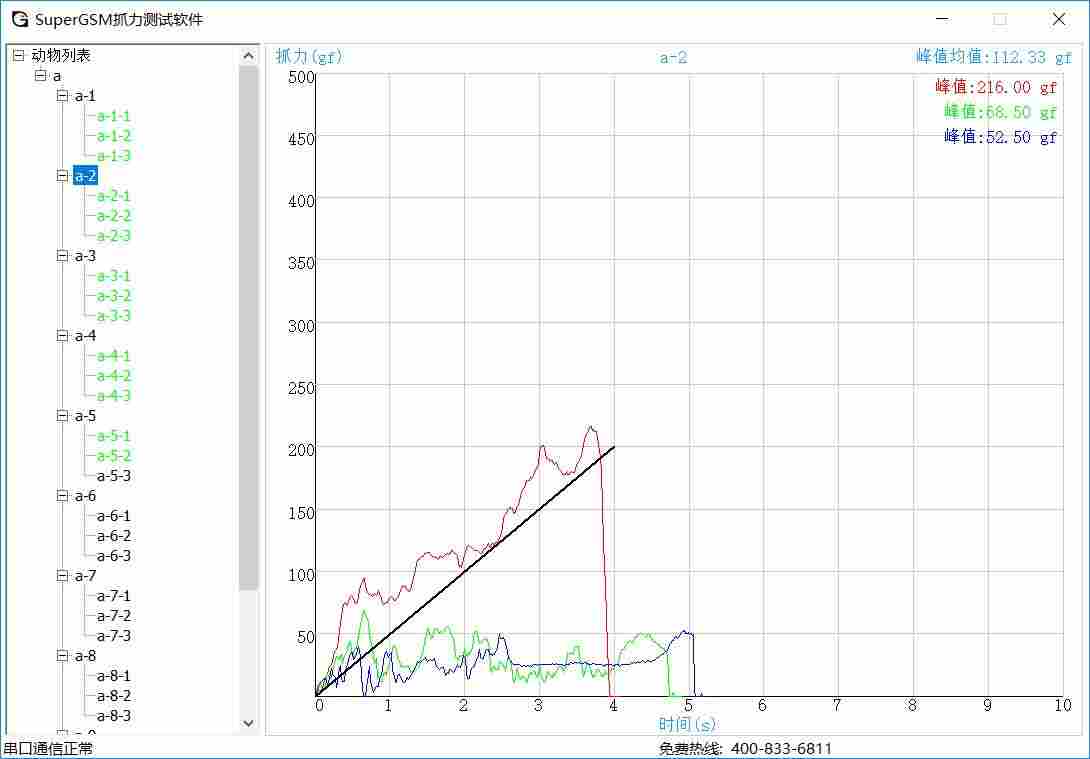
Task: Select the a-2 animal node
Action: pos(85,176)
